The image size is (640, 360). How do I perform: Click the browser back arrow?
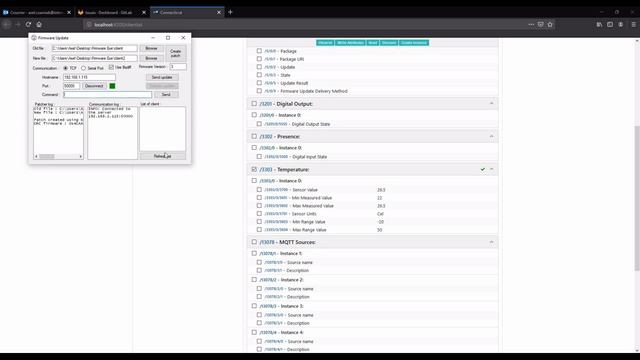click(7, 24)
